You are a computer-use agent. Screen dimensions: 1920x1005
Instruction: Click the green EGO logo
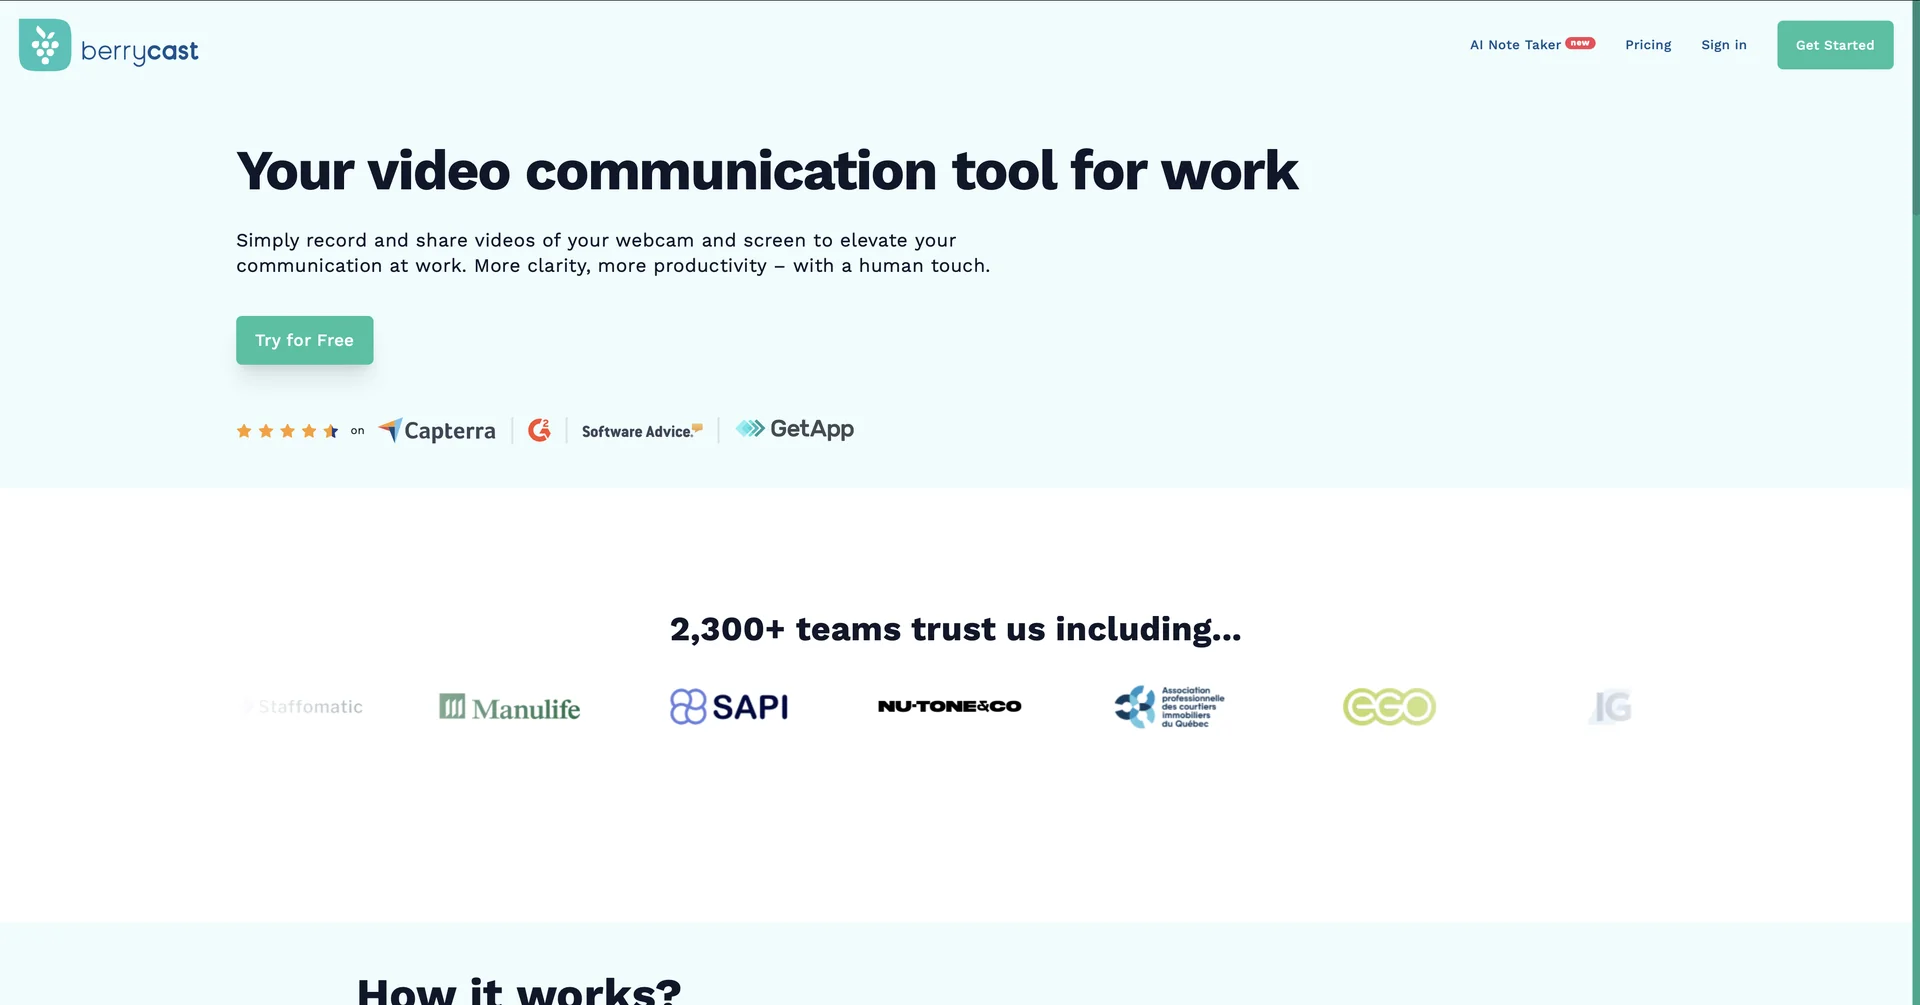[1389, 707]
